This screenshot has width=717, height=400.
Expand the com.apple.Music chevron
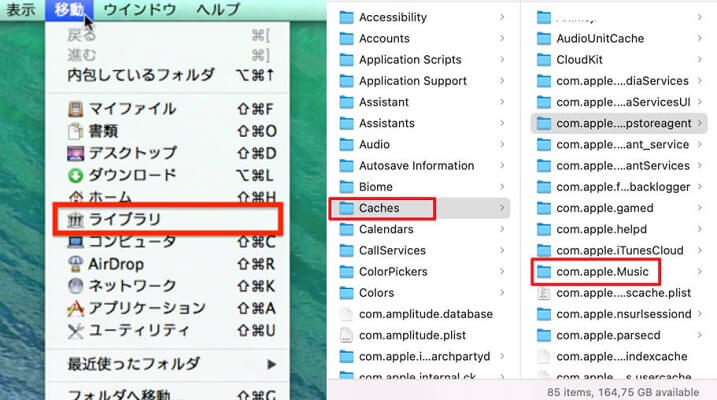(x=700, y=272)
